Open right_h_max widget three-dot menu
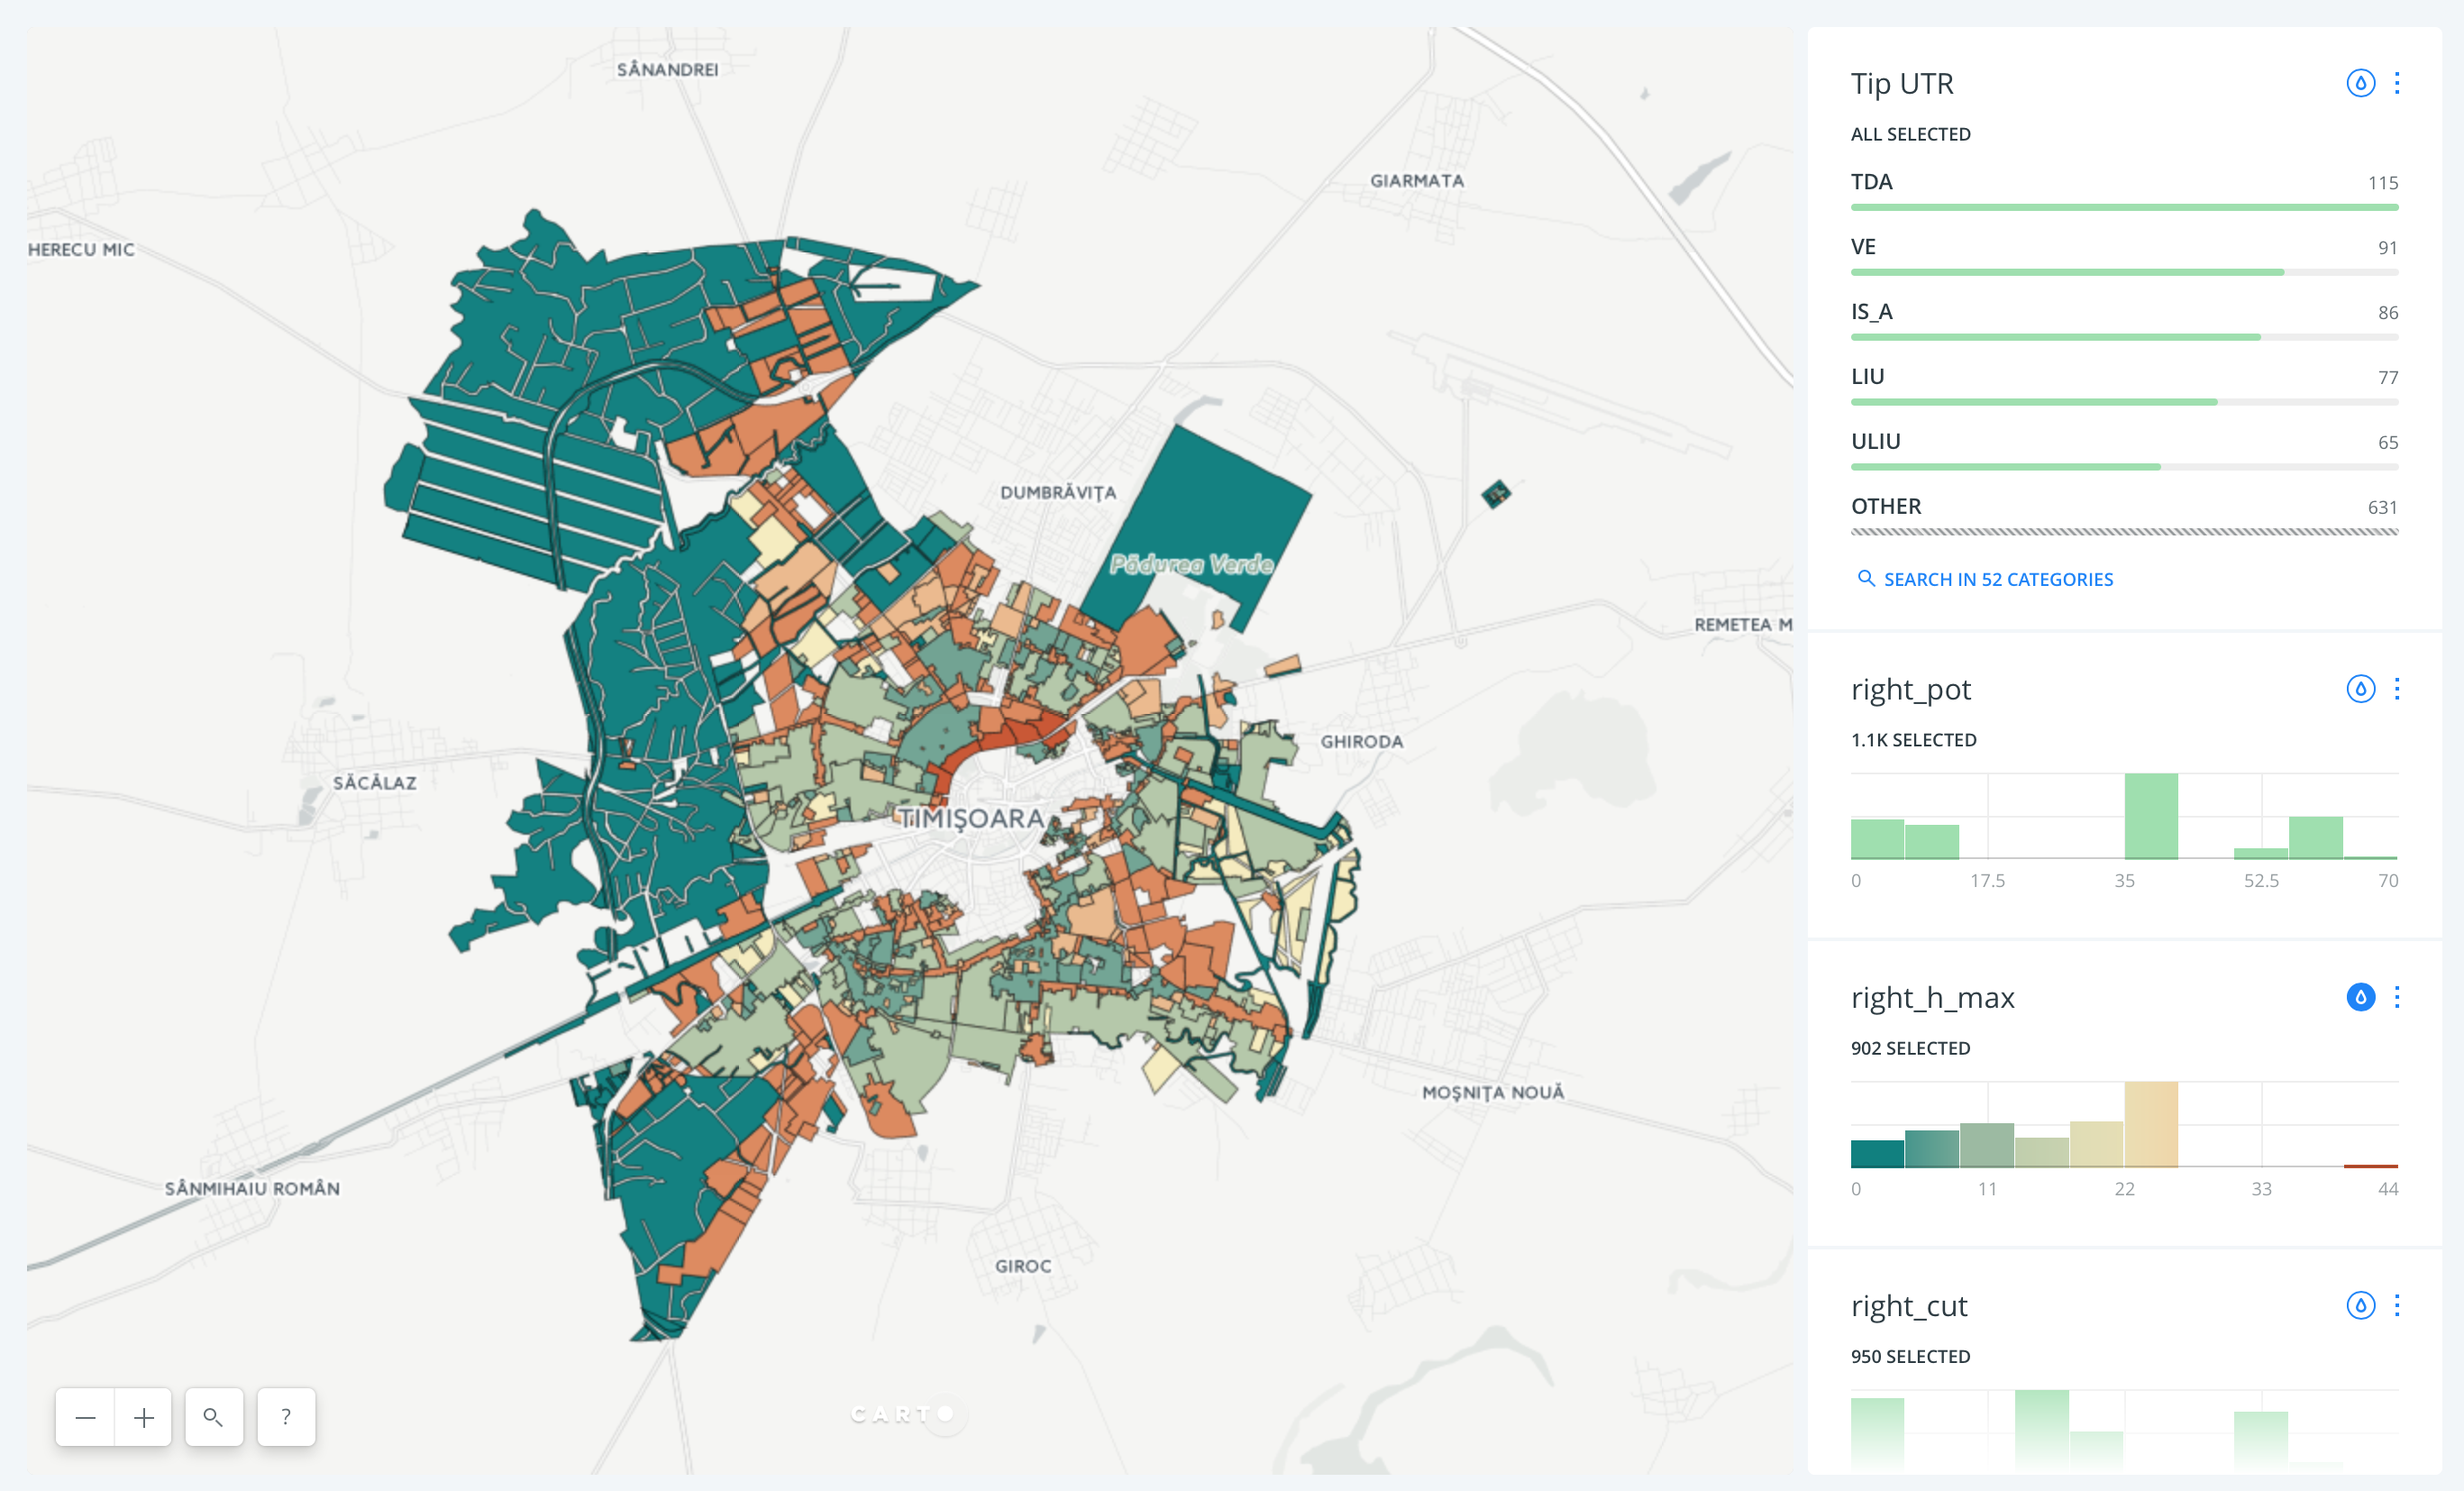The image size is (2464, 1491). 2397,997
